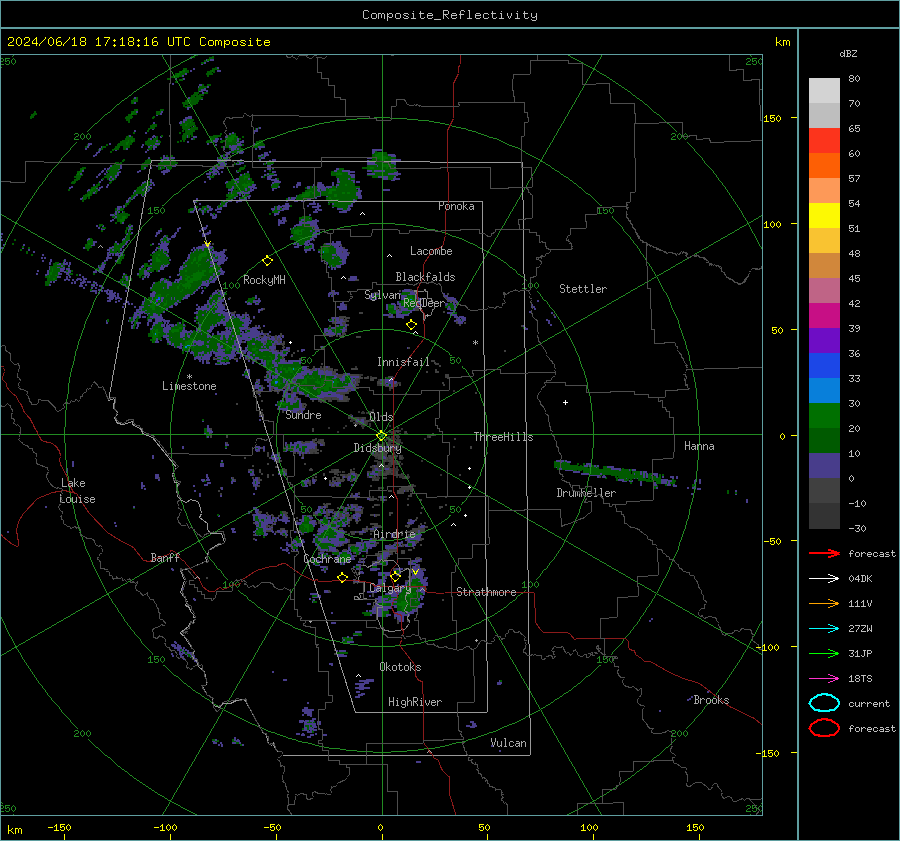
Task: Click the Strathmore city label
Action: click(x=486, y=592)
